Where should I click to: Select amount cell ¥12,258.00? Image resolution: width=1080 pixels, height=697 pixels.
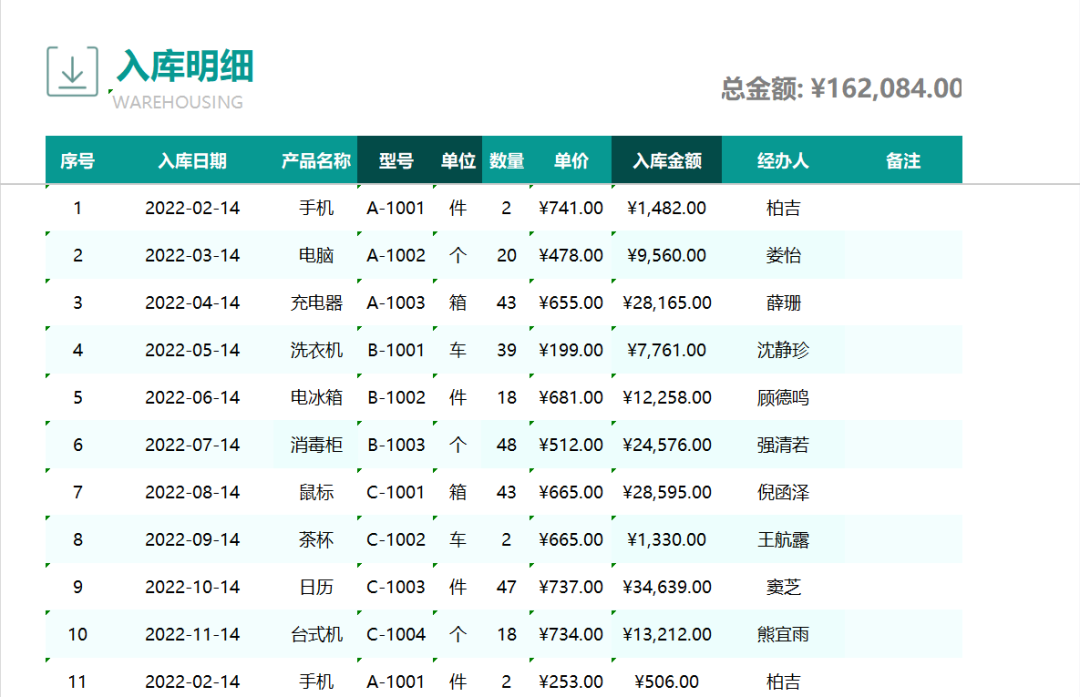pos(667,397)
